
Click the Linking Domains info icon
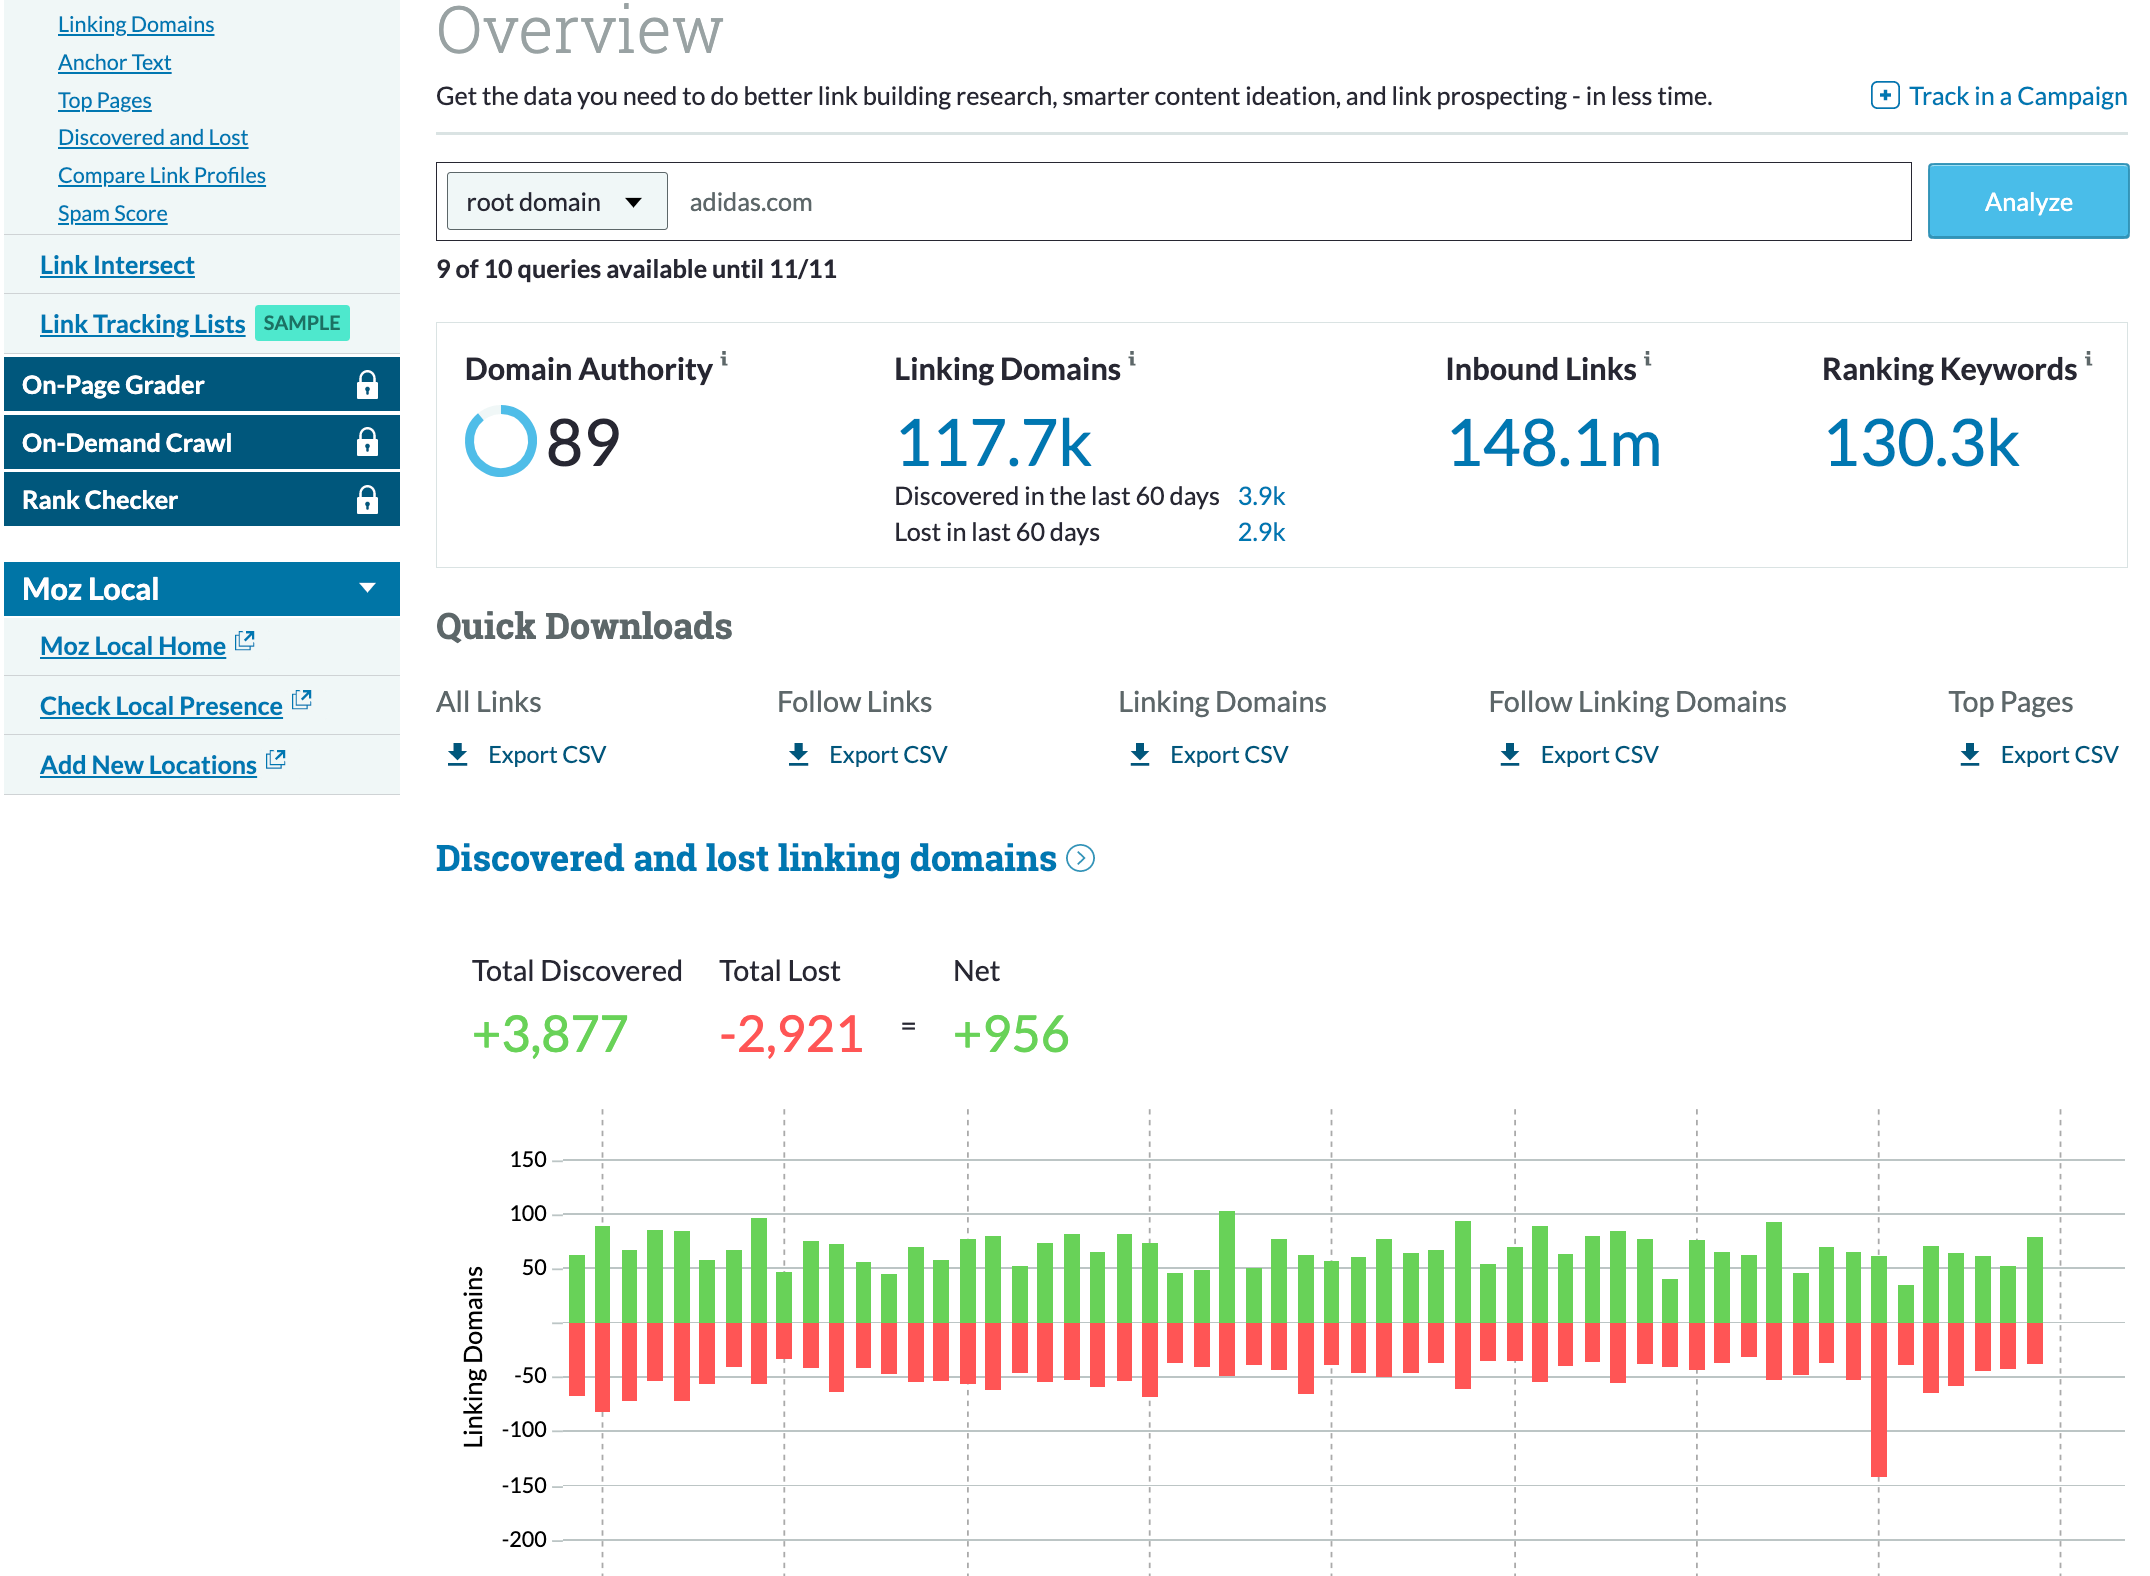point(1132,358)
